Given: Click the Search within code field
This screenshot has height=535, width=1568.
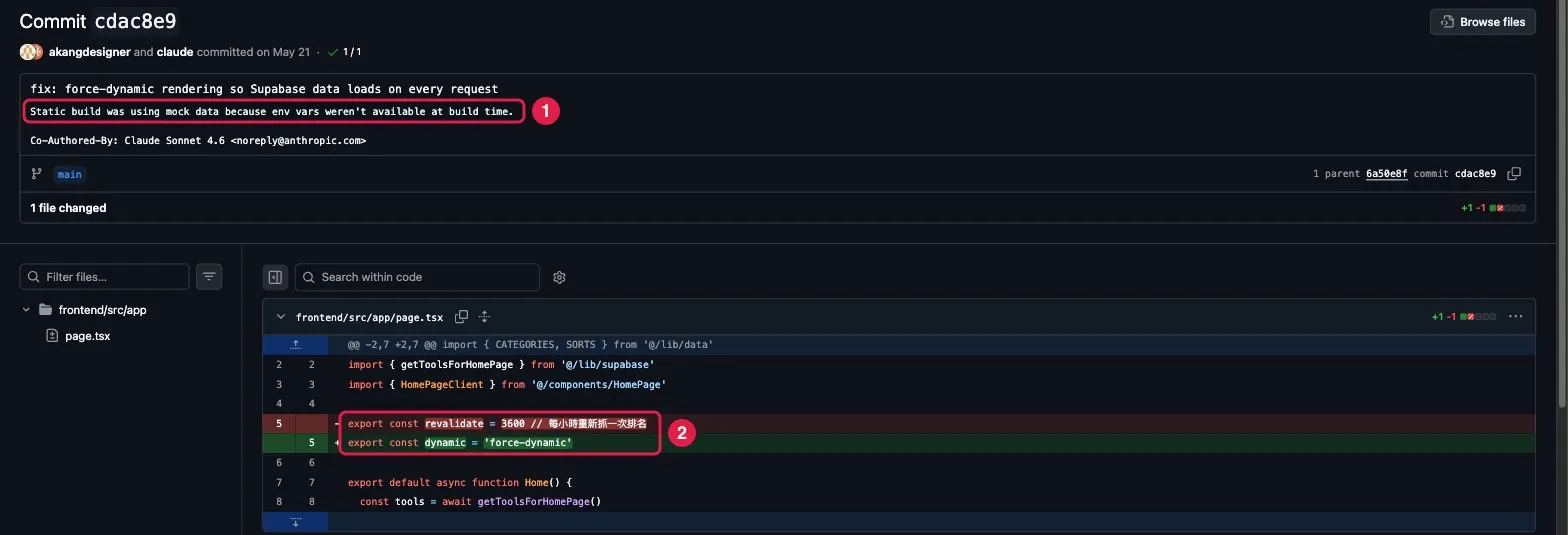Looking at the screenshot, I should pos(416,277).
